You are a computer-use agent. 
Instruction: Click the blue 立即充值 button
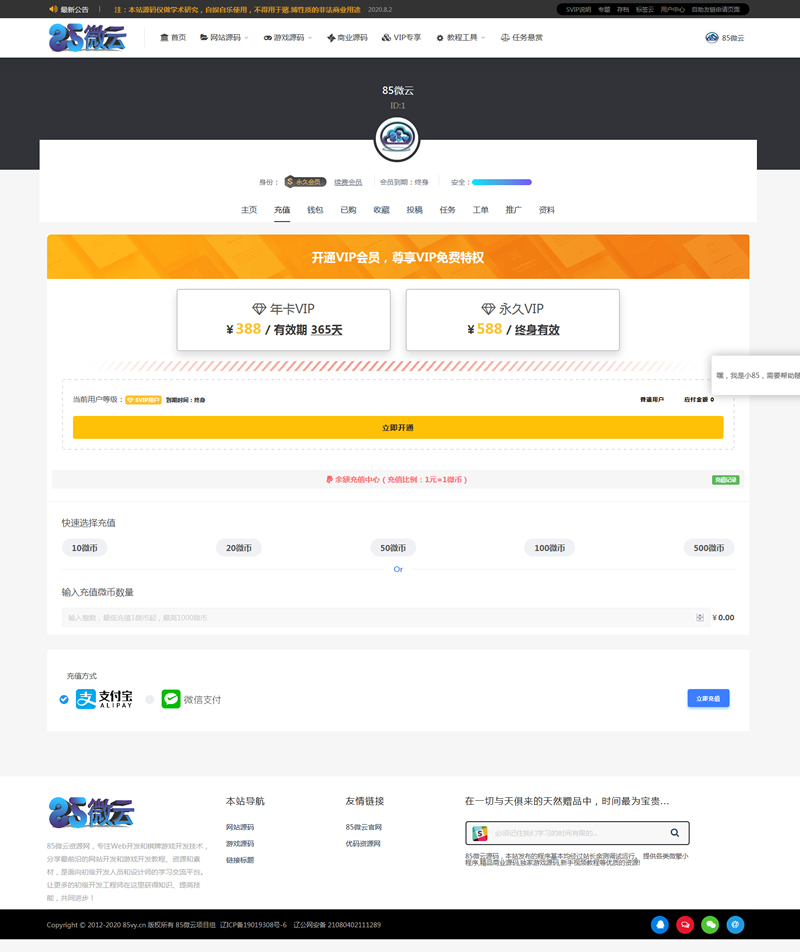click(710, 699)
